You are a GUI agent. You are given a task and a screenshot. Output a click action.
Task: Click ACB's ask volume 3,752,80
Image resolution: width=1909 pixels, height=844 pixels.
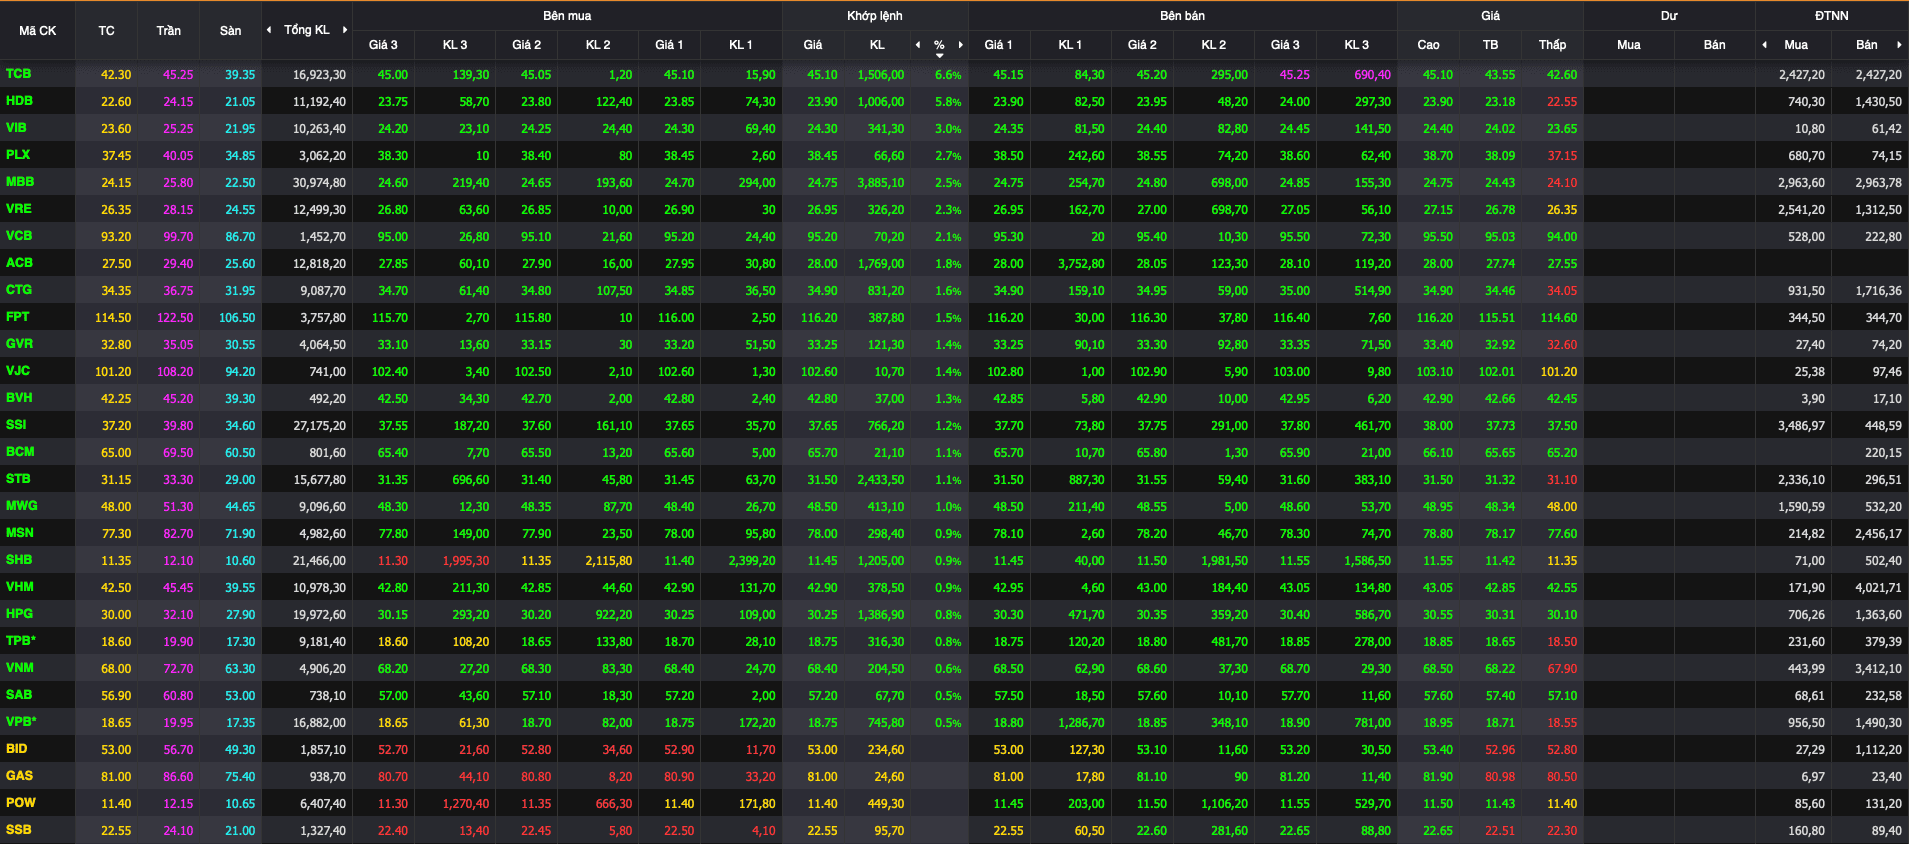(1081, 264)
